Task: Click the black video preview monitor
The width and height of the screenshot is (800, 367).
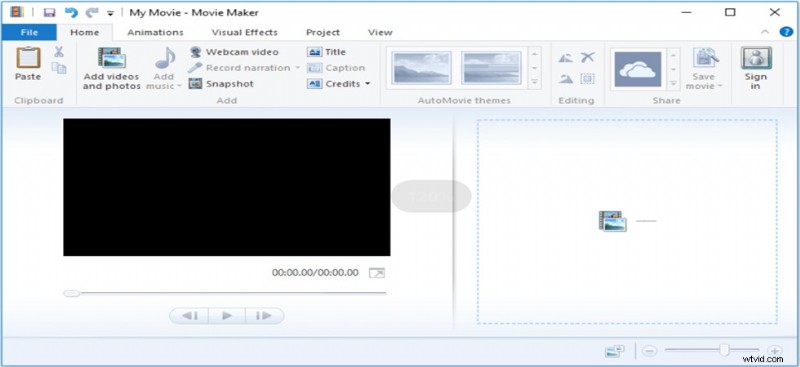Action: coord(227,187)
